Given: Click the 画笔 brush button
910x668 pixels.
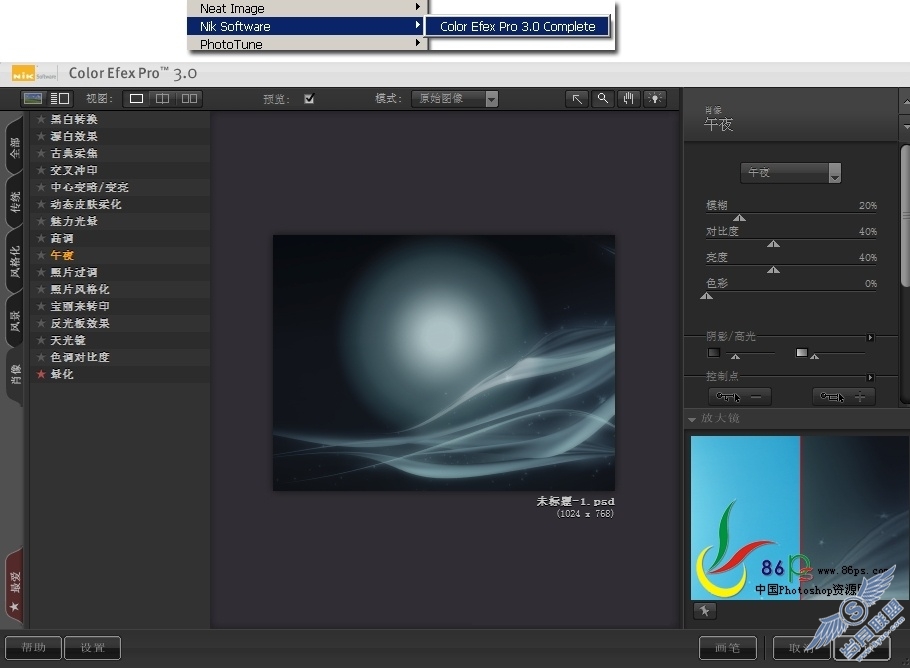Looking at the screenshot, I should [x=728, y=648].
